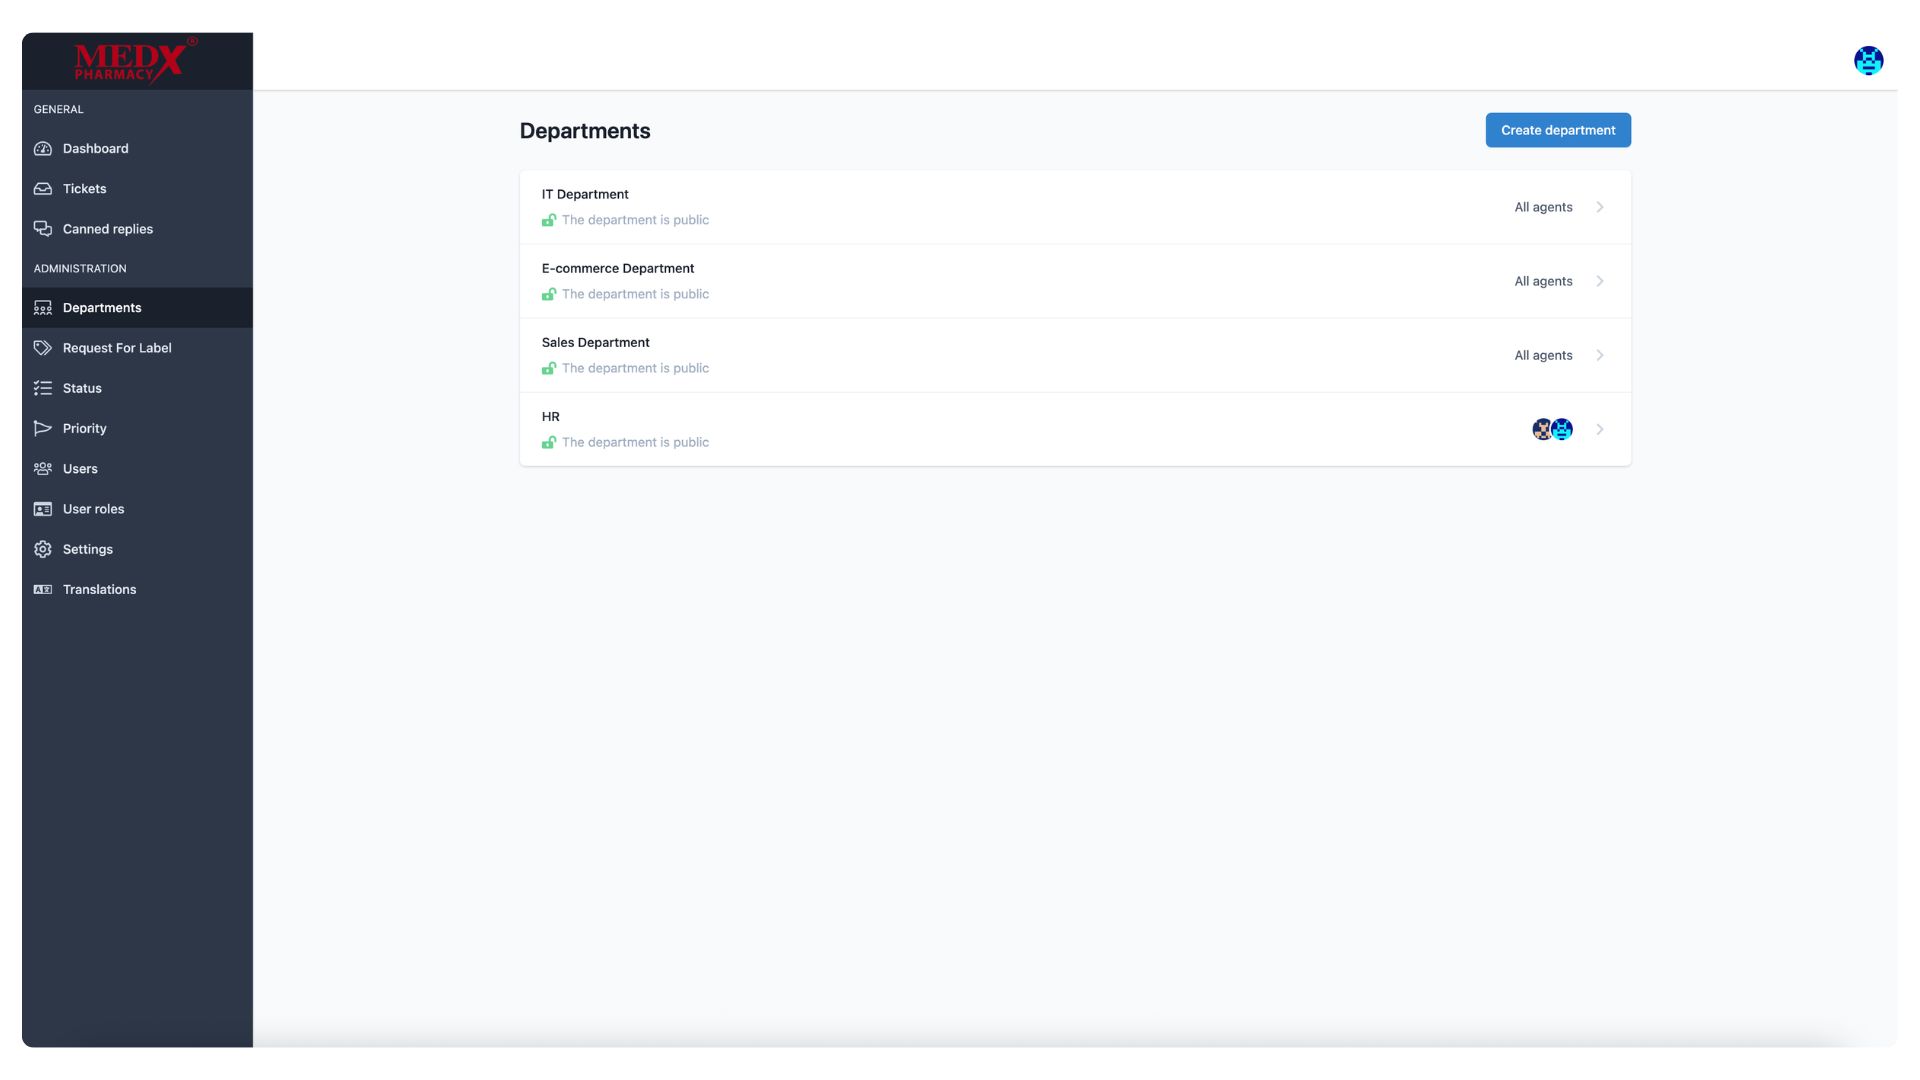Expand the IT Department row chevron
Screen dimensions: 1920x1080
(x=1600, y=207)
